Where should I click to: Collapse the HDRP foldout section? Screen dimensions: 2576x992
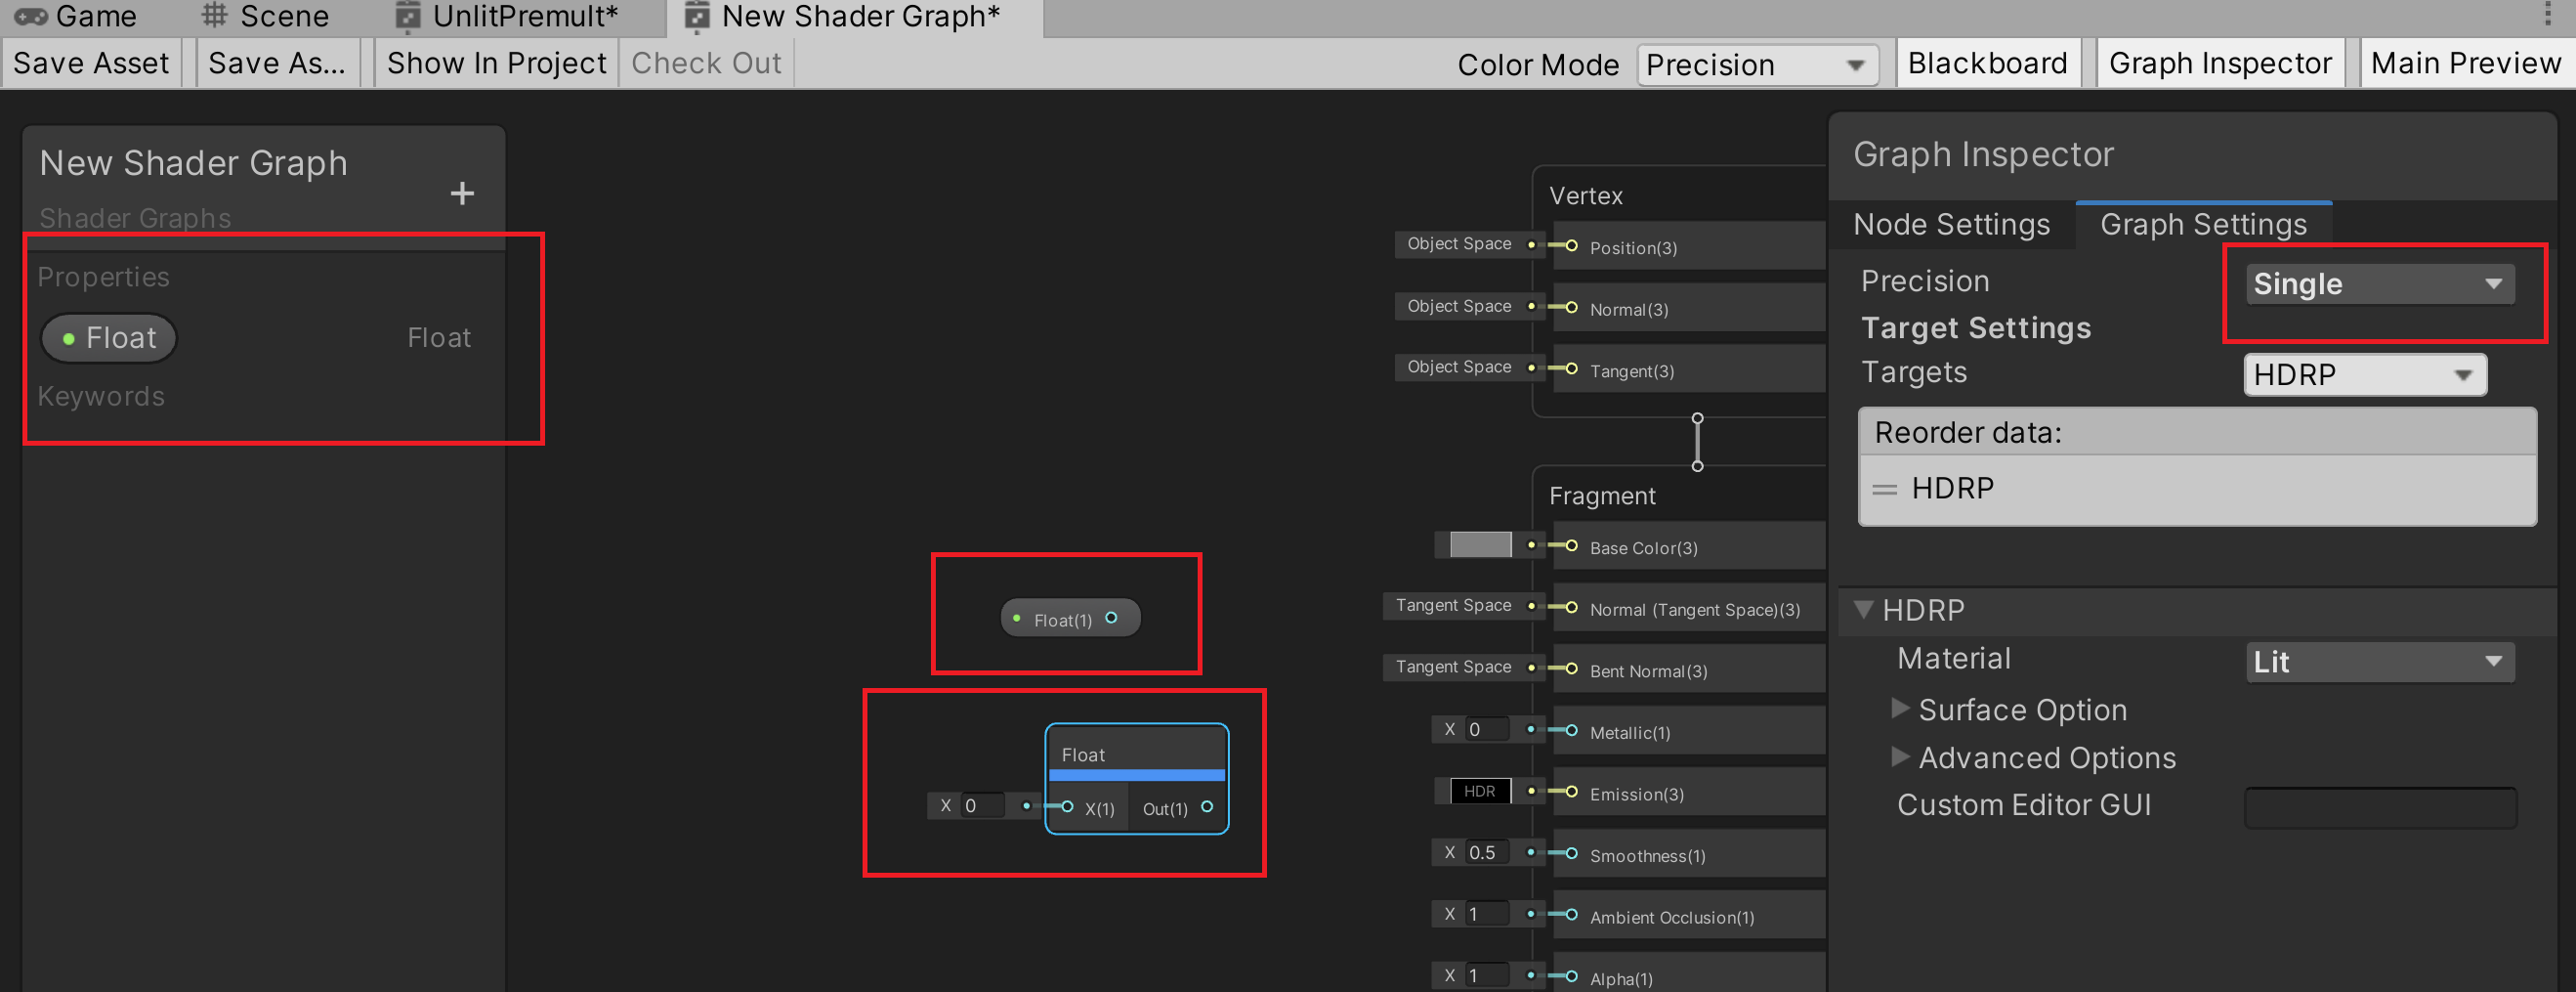coord(1864,610)
